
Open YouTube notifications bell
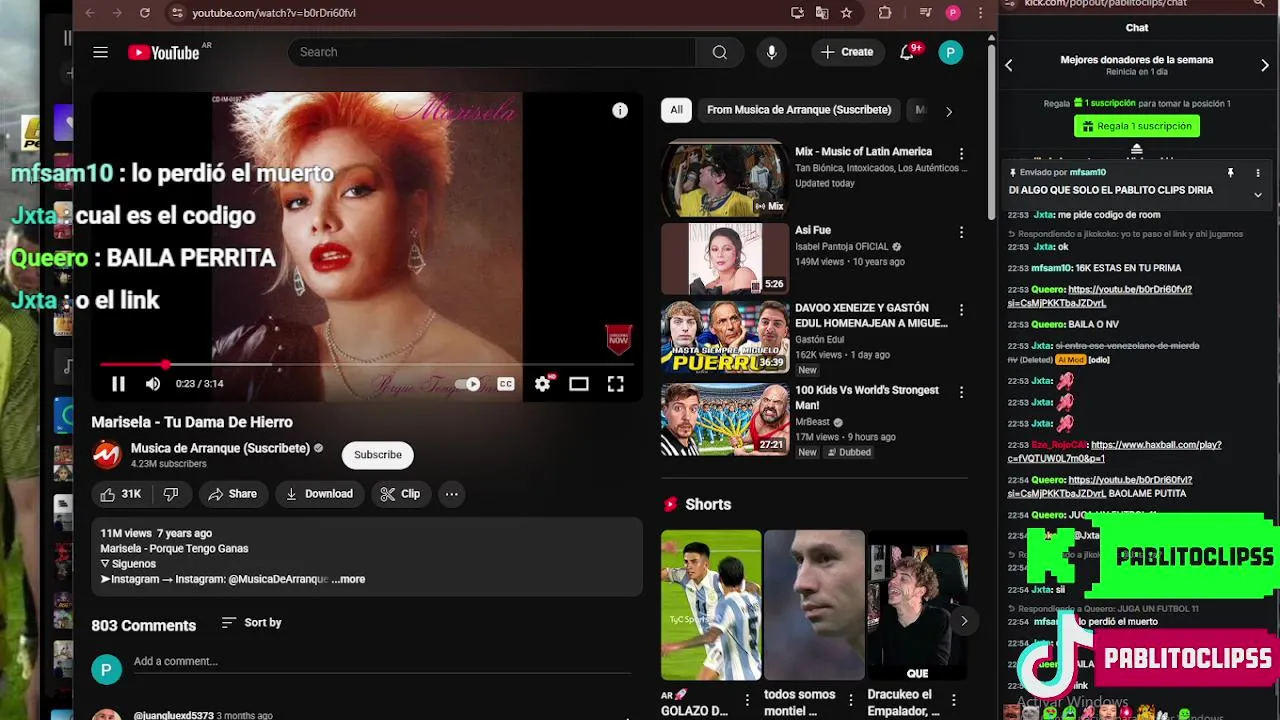click(907, 52)
